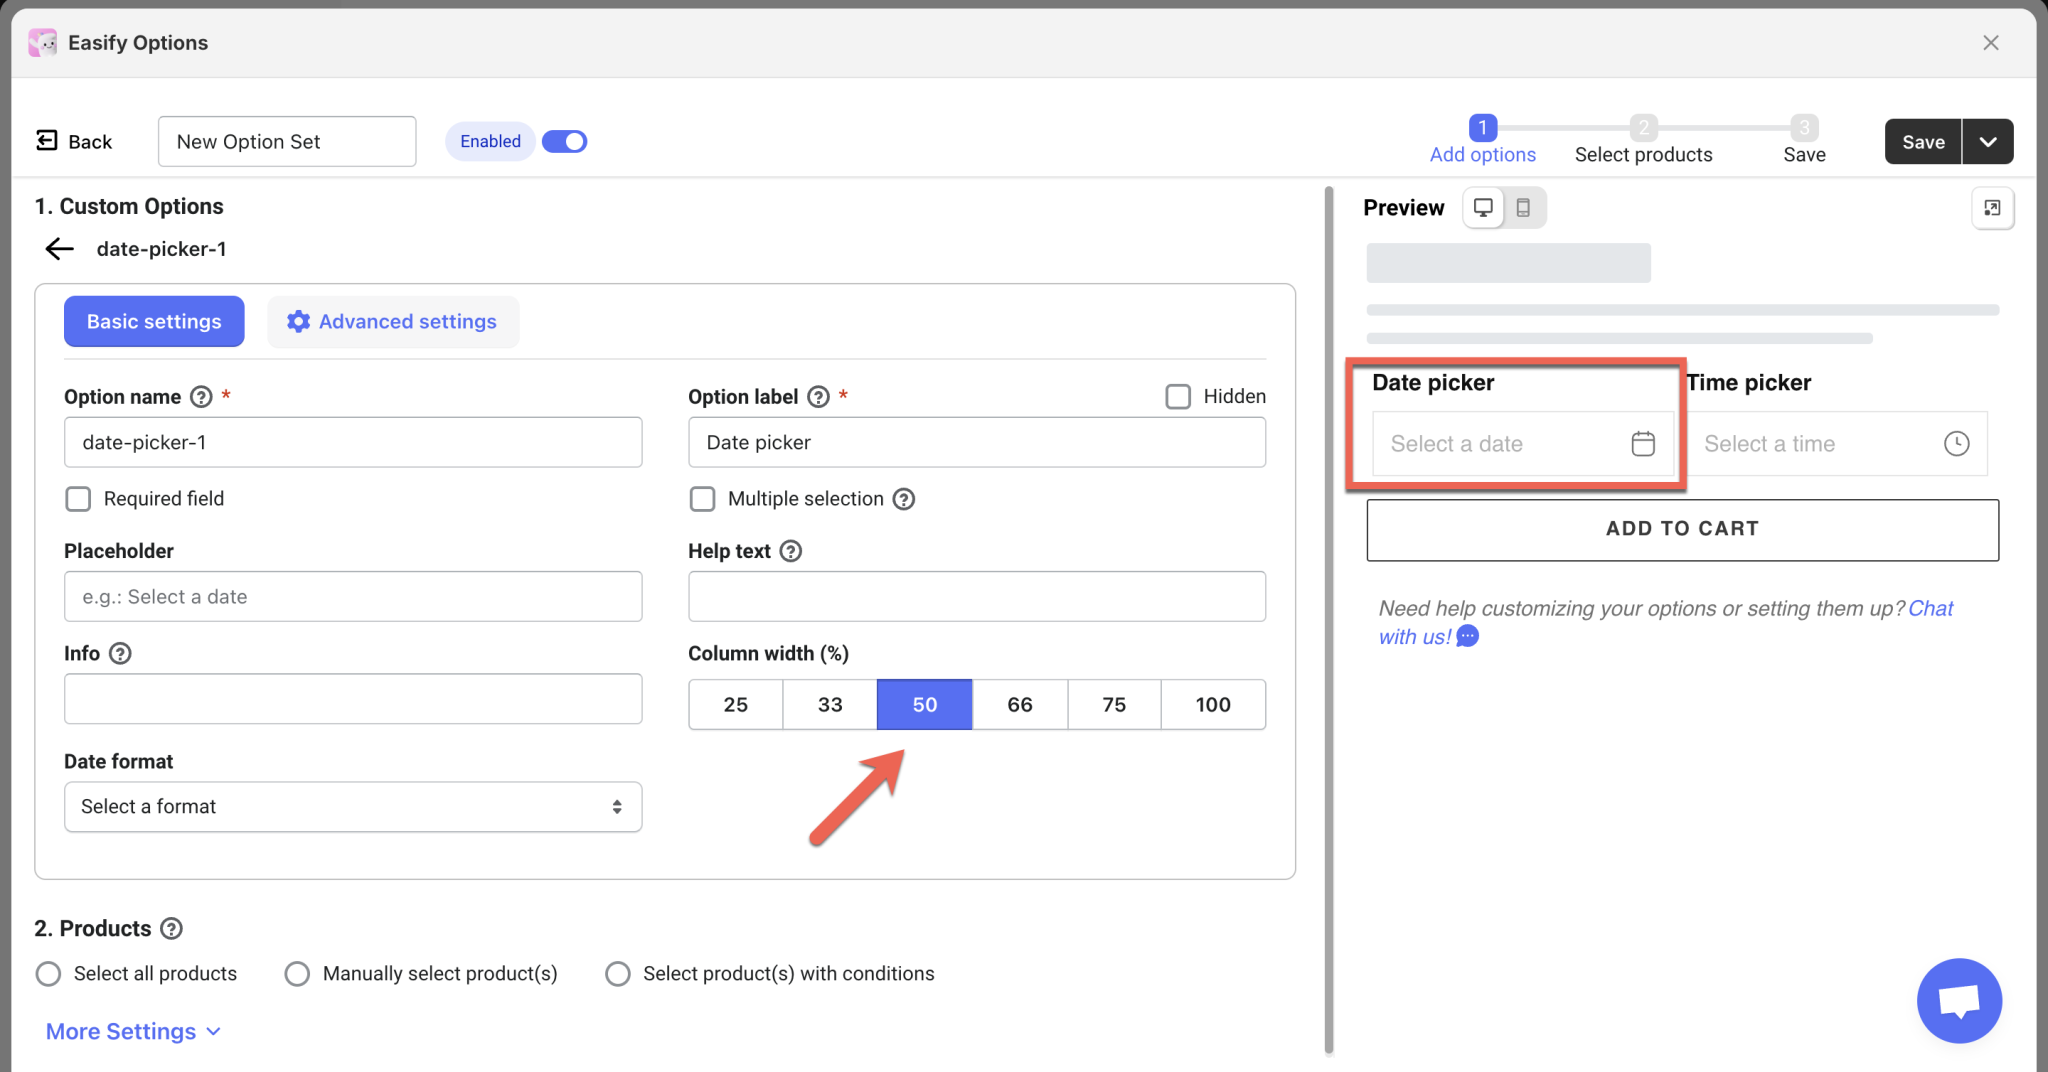Switch to Advanced settings tab
2048x1072 pixels.
pyautogui.click(x=393, y=322)
